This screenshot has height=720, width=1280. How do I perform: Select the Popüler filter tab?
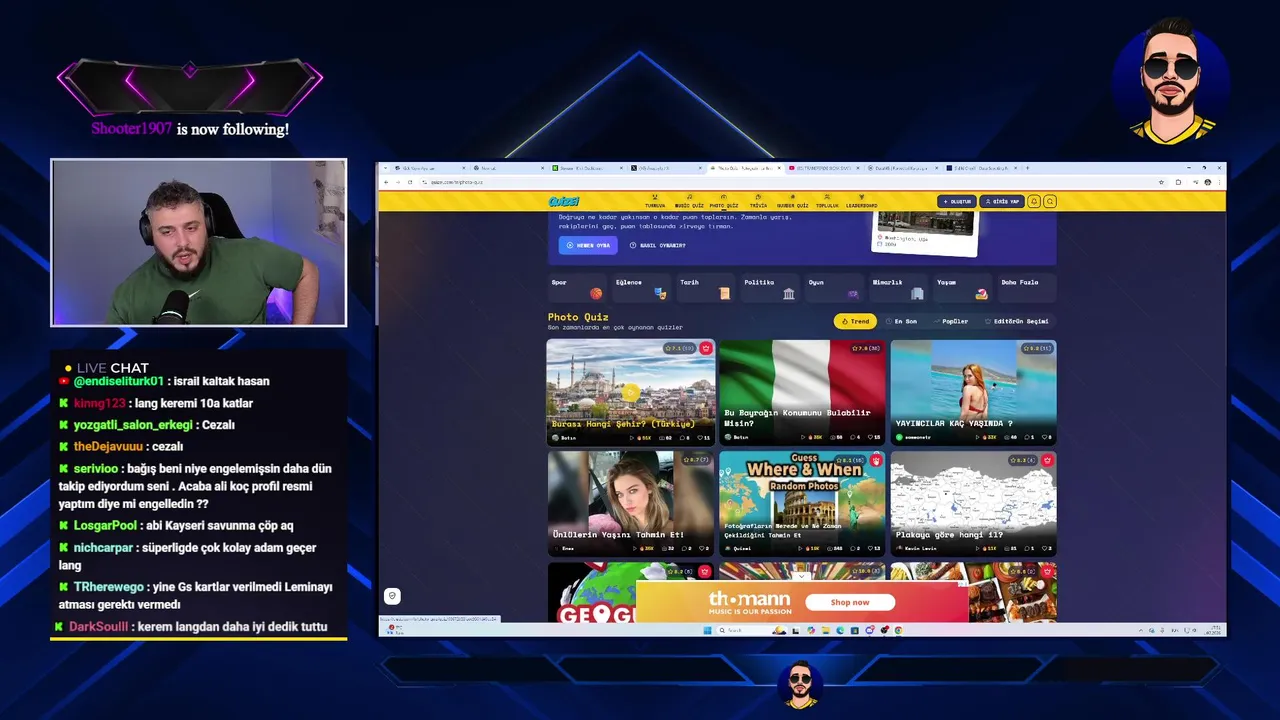click(952, 321)
